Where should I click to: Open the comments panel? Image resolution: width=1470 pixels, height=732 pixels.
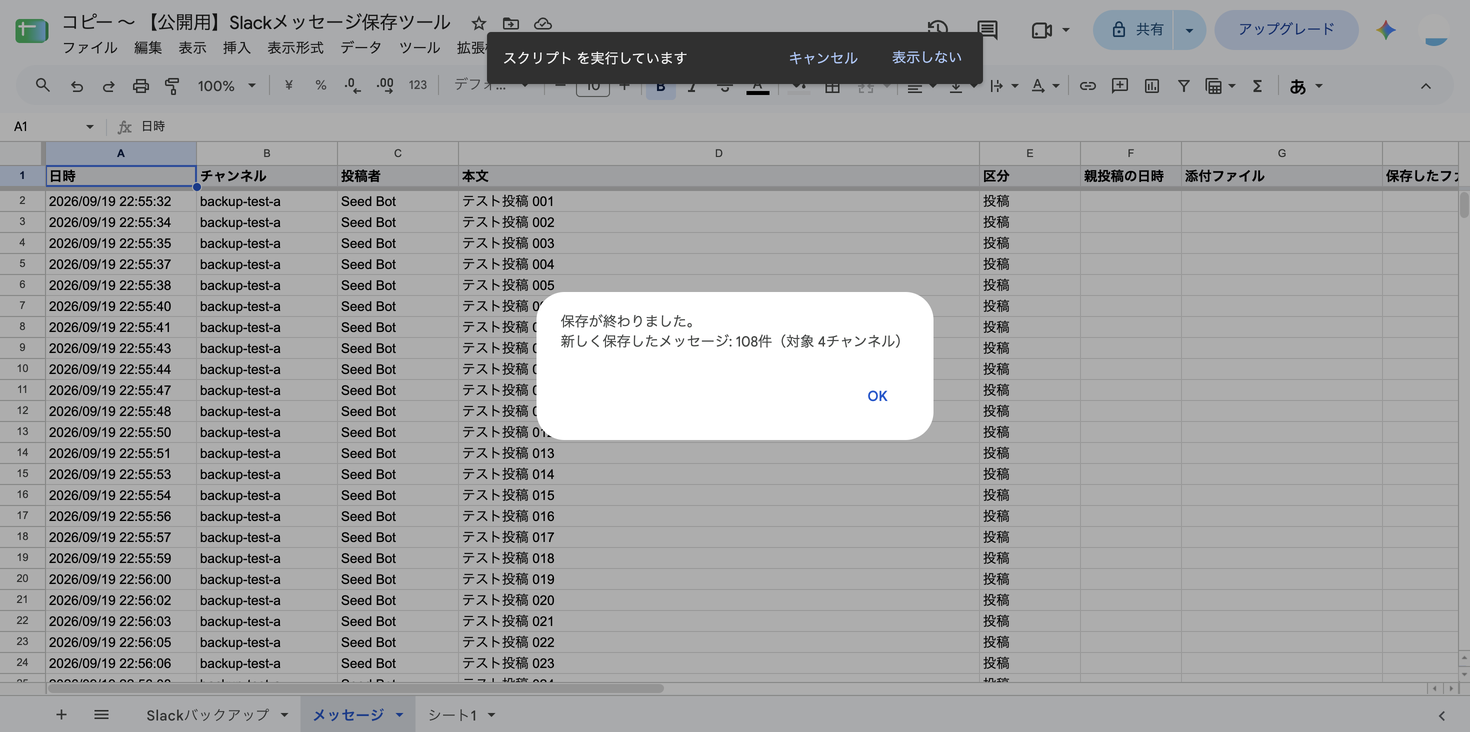(x=987, y=29)
